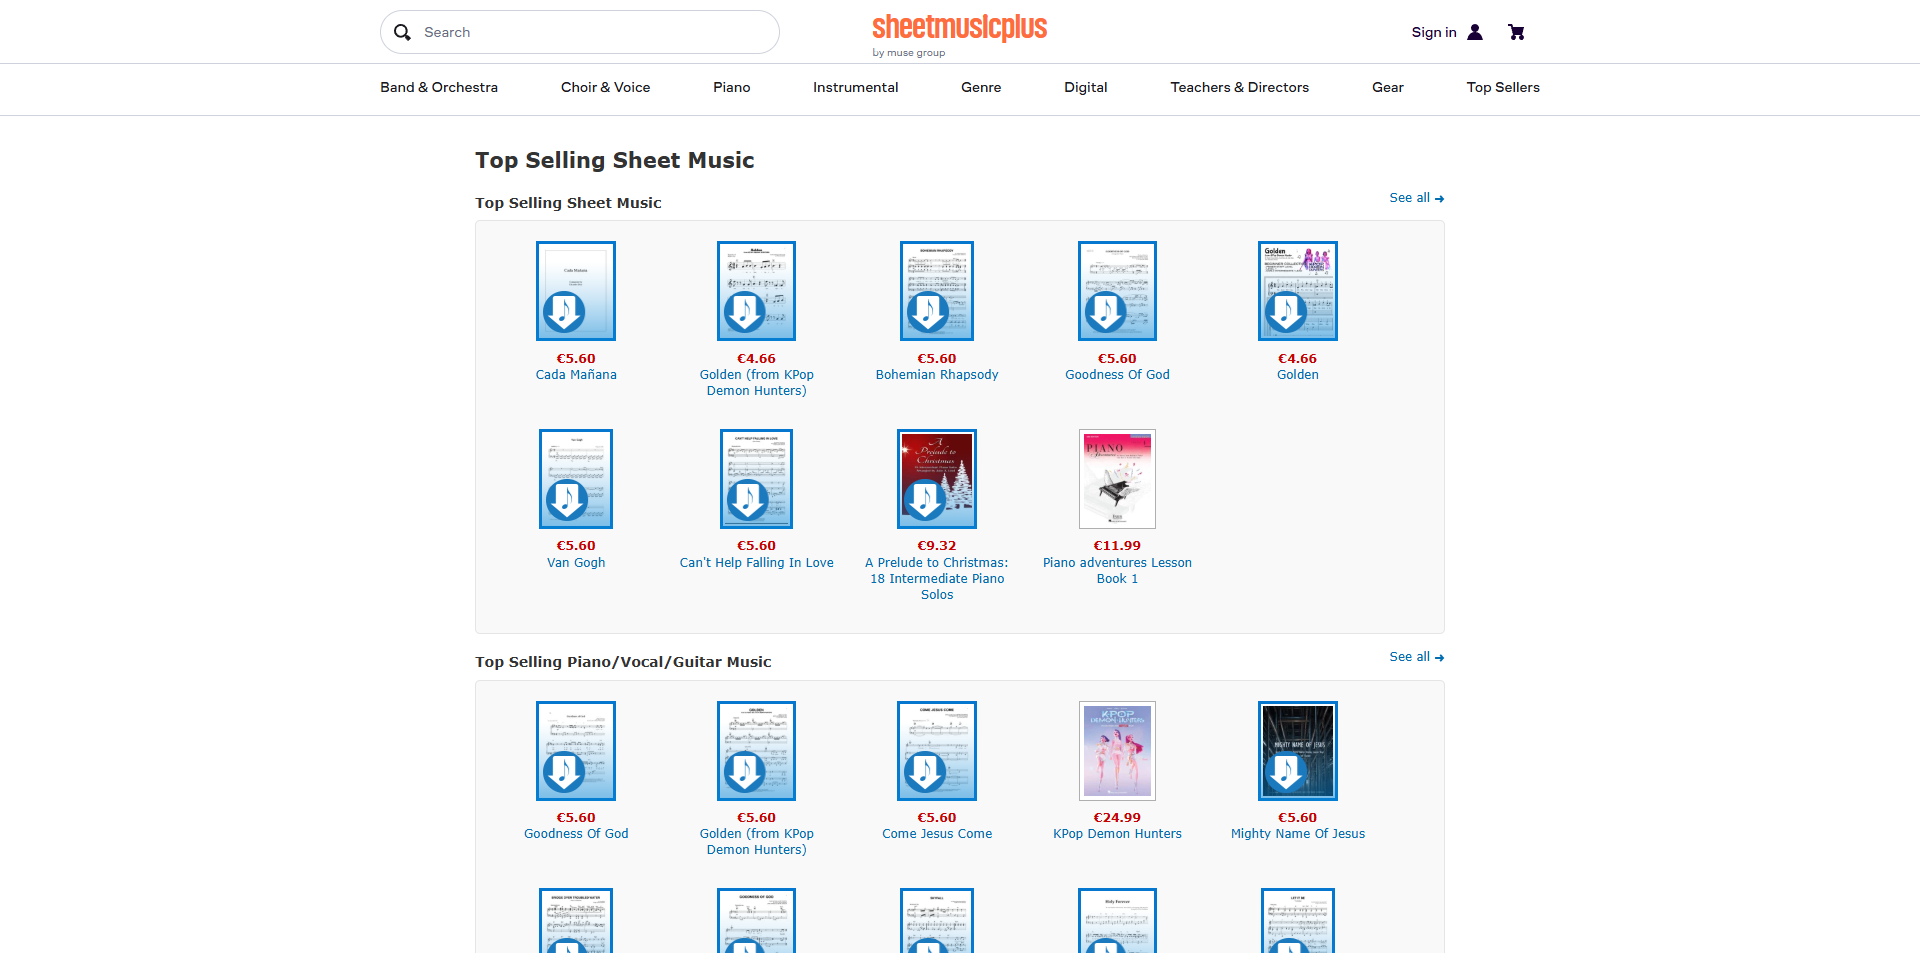This screenshot has height=953, width=1920.
Task: Open the Teachers & Directors menu
Action: click(1239, 87)
